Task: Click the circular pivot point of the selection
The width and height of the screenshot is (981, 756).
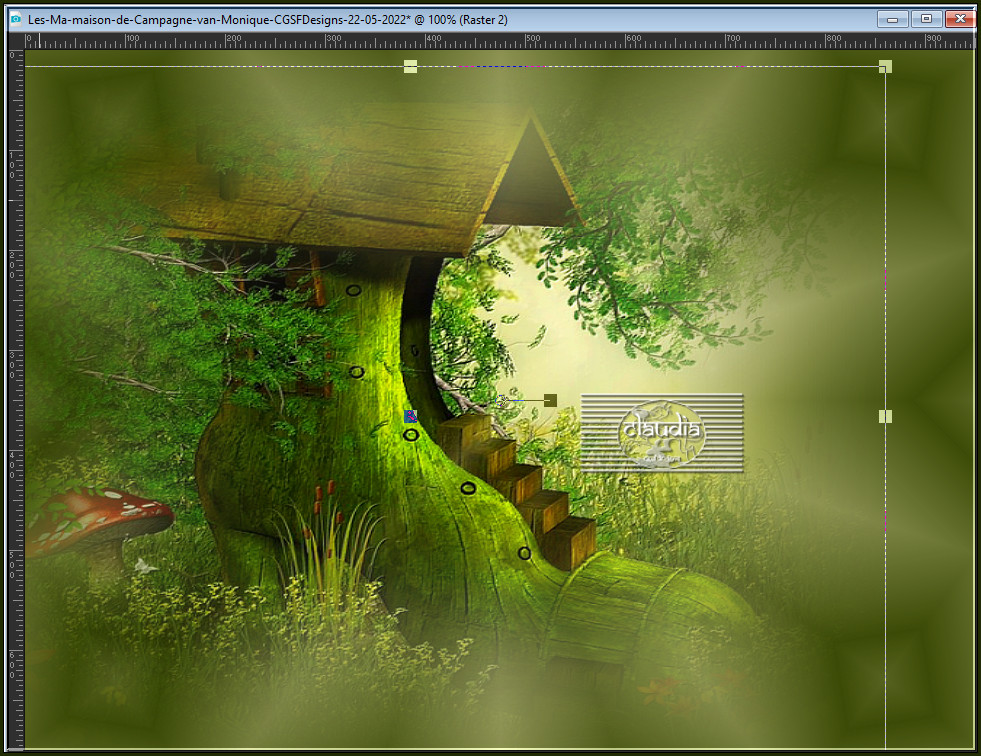Action: [502, 401]
